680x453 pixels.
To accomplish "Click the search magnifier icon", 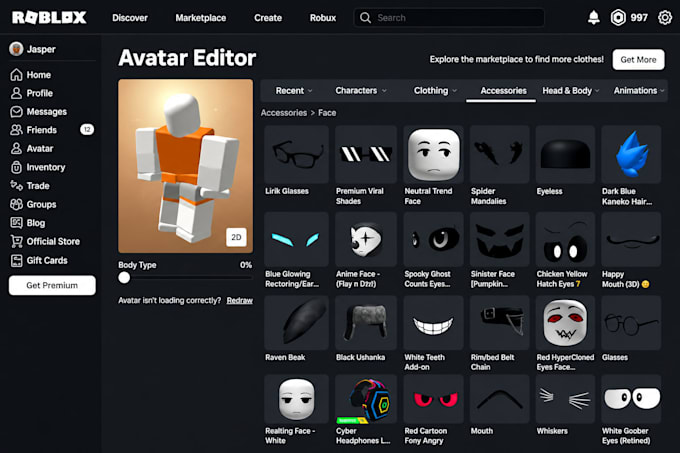I will 366,18.
